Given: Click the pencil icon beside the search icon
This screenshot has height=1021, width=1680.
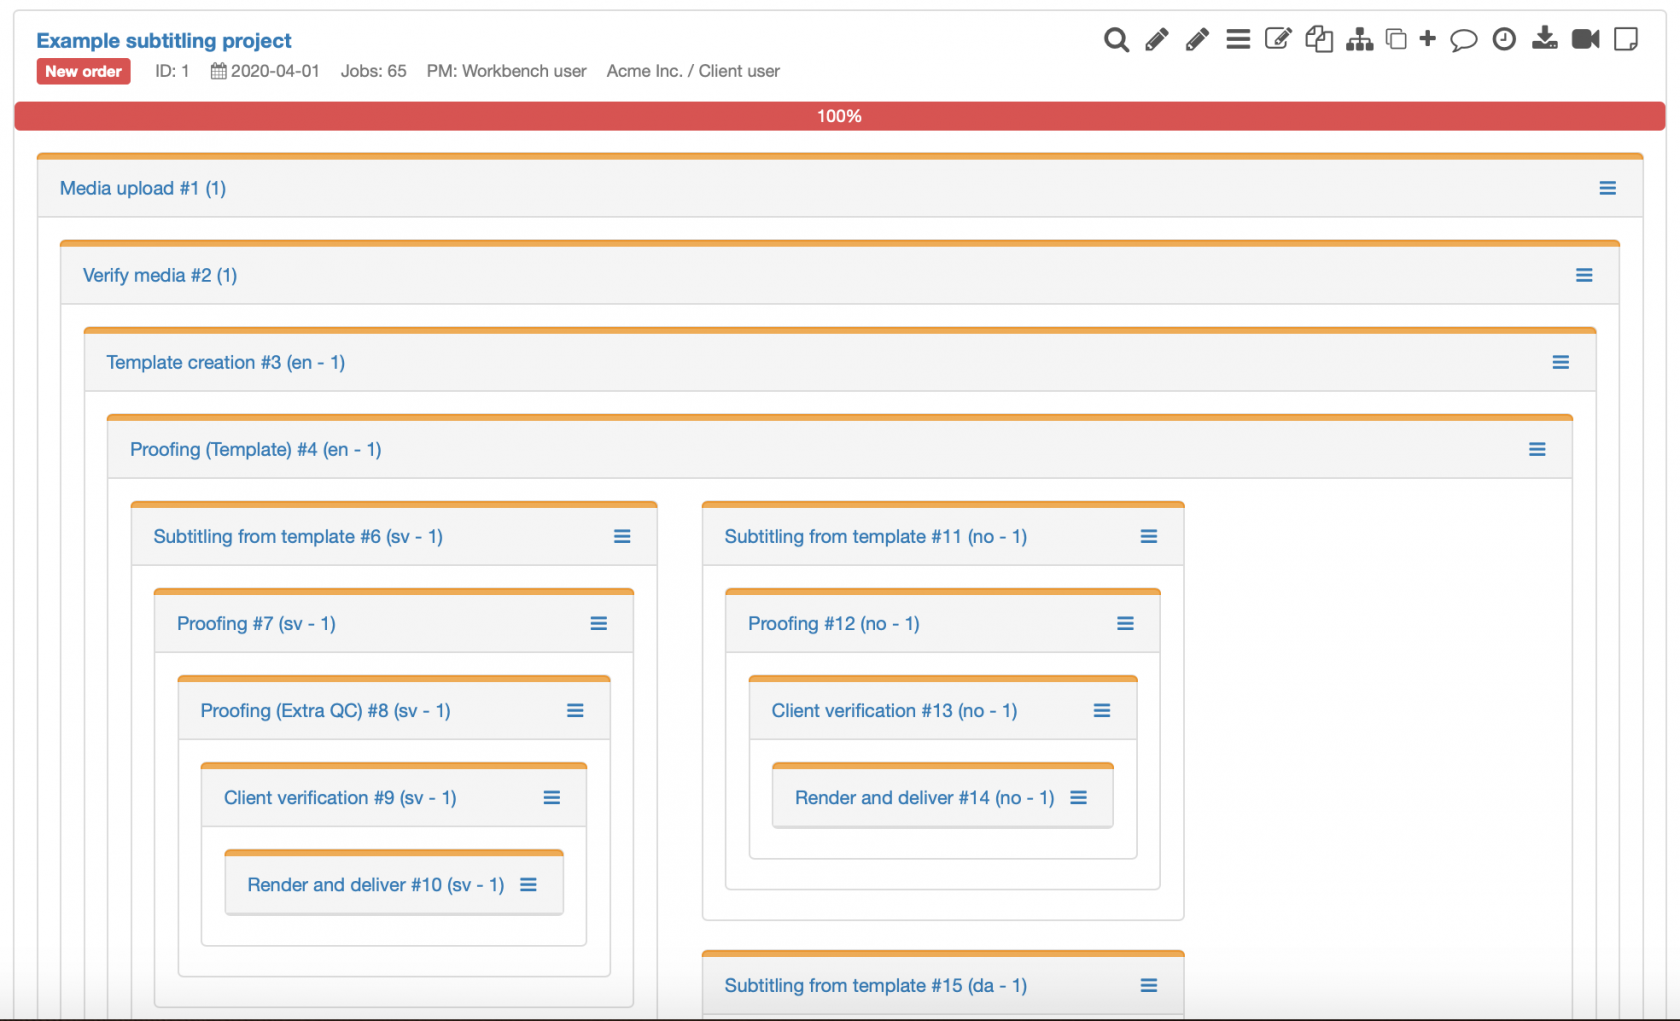Looking at the screenshot, I should [x=1157, y=40].
